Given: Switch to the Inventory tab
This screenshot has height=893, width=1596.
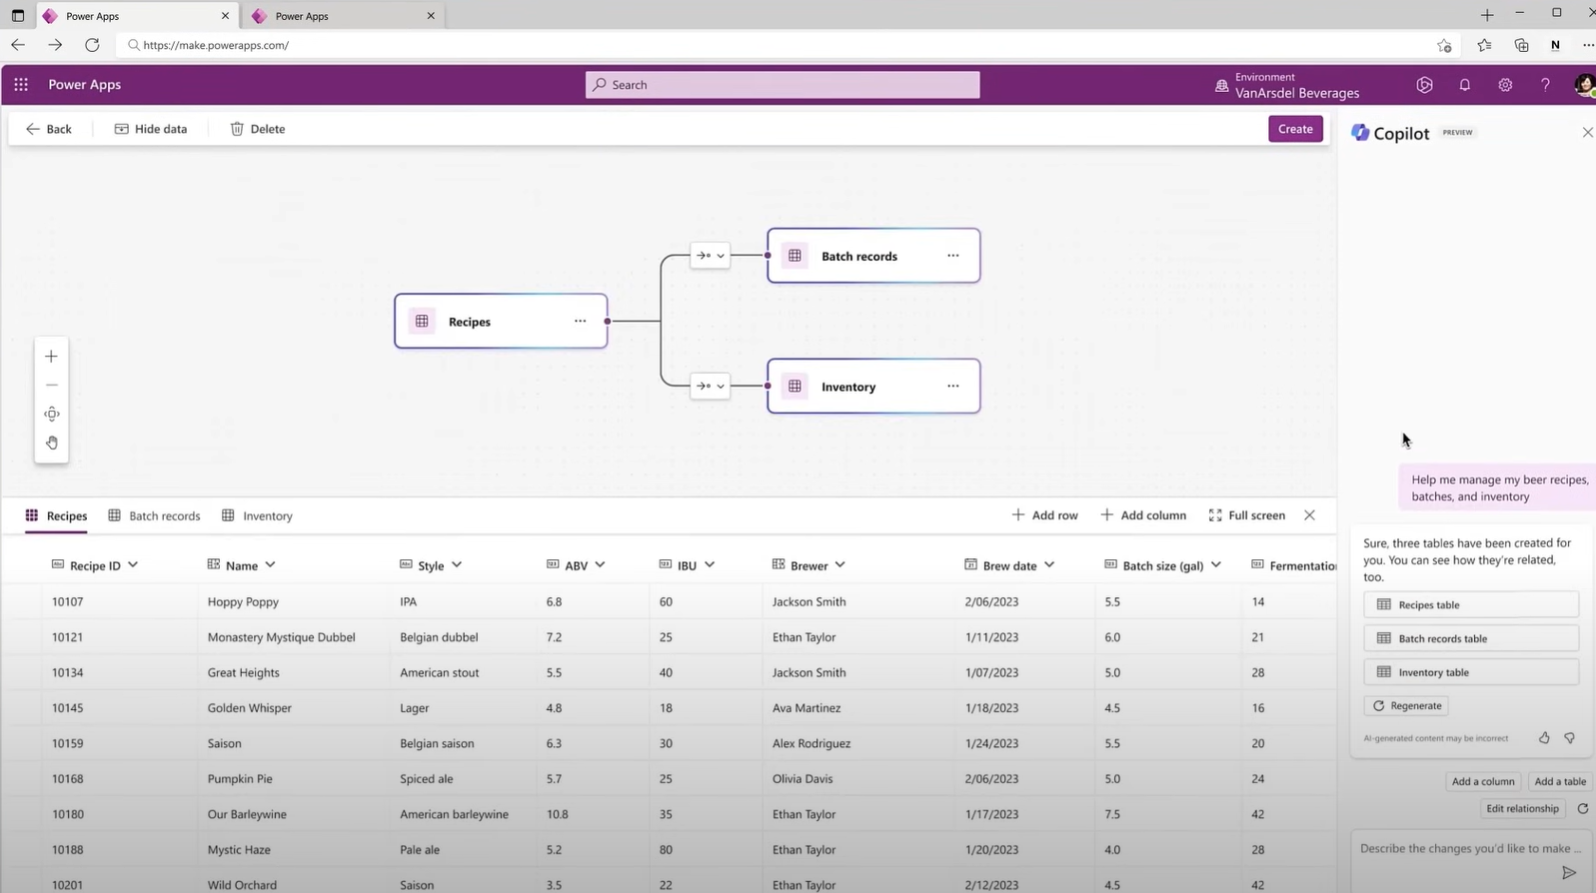Looking at the screenshot, I should click(x=257, y=516).
